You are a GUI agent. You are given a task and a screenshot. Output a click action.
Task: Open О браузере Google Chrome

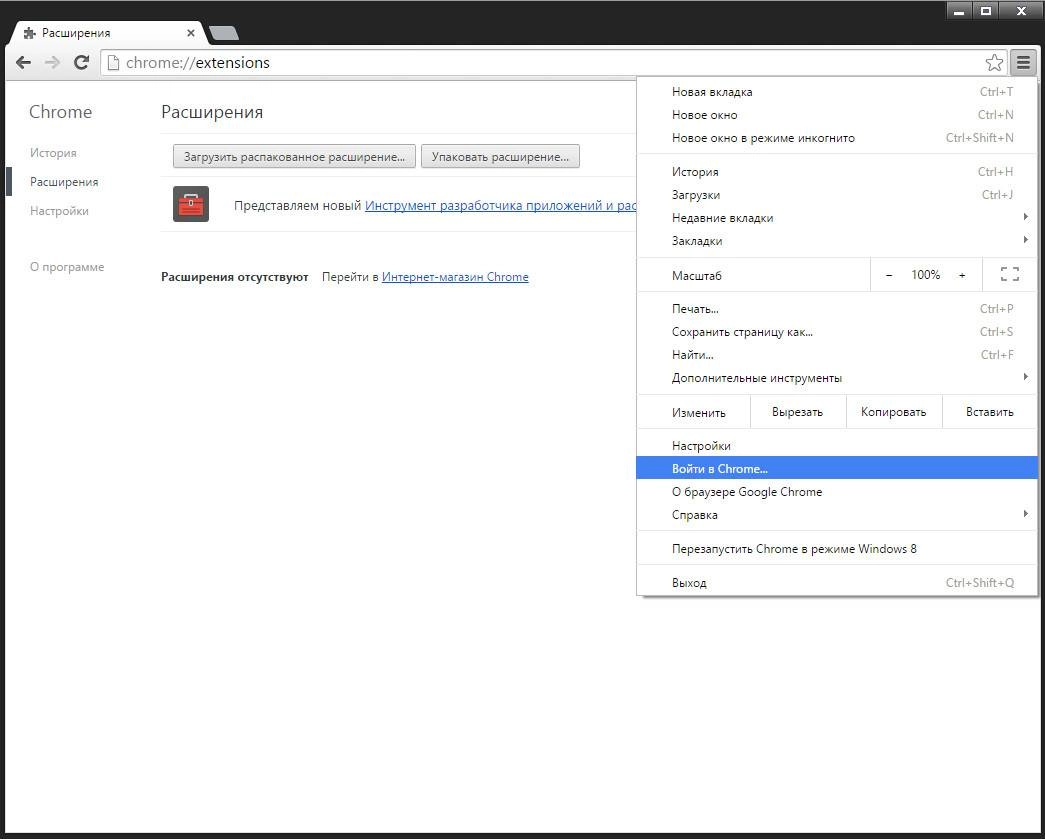837,492
